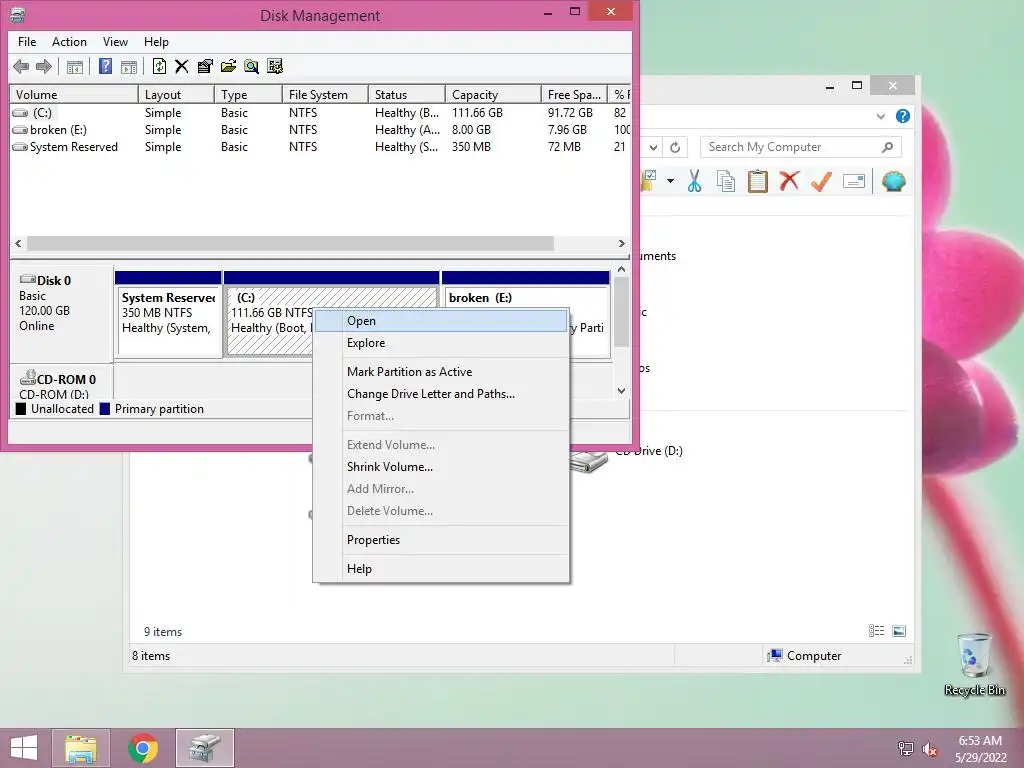Open the Help menu in menu bar
Viewport: 1024px width, 768px height.
156,42
